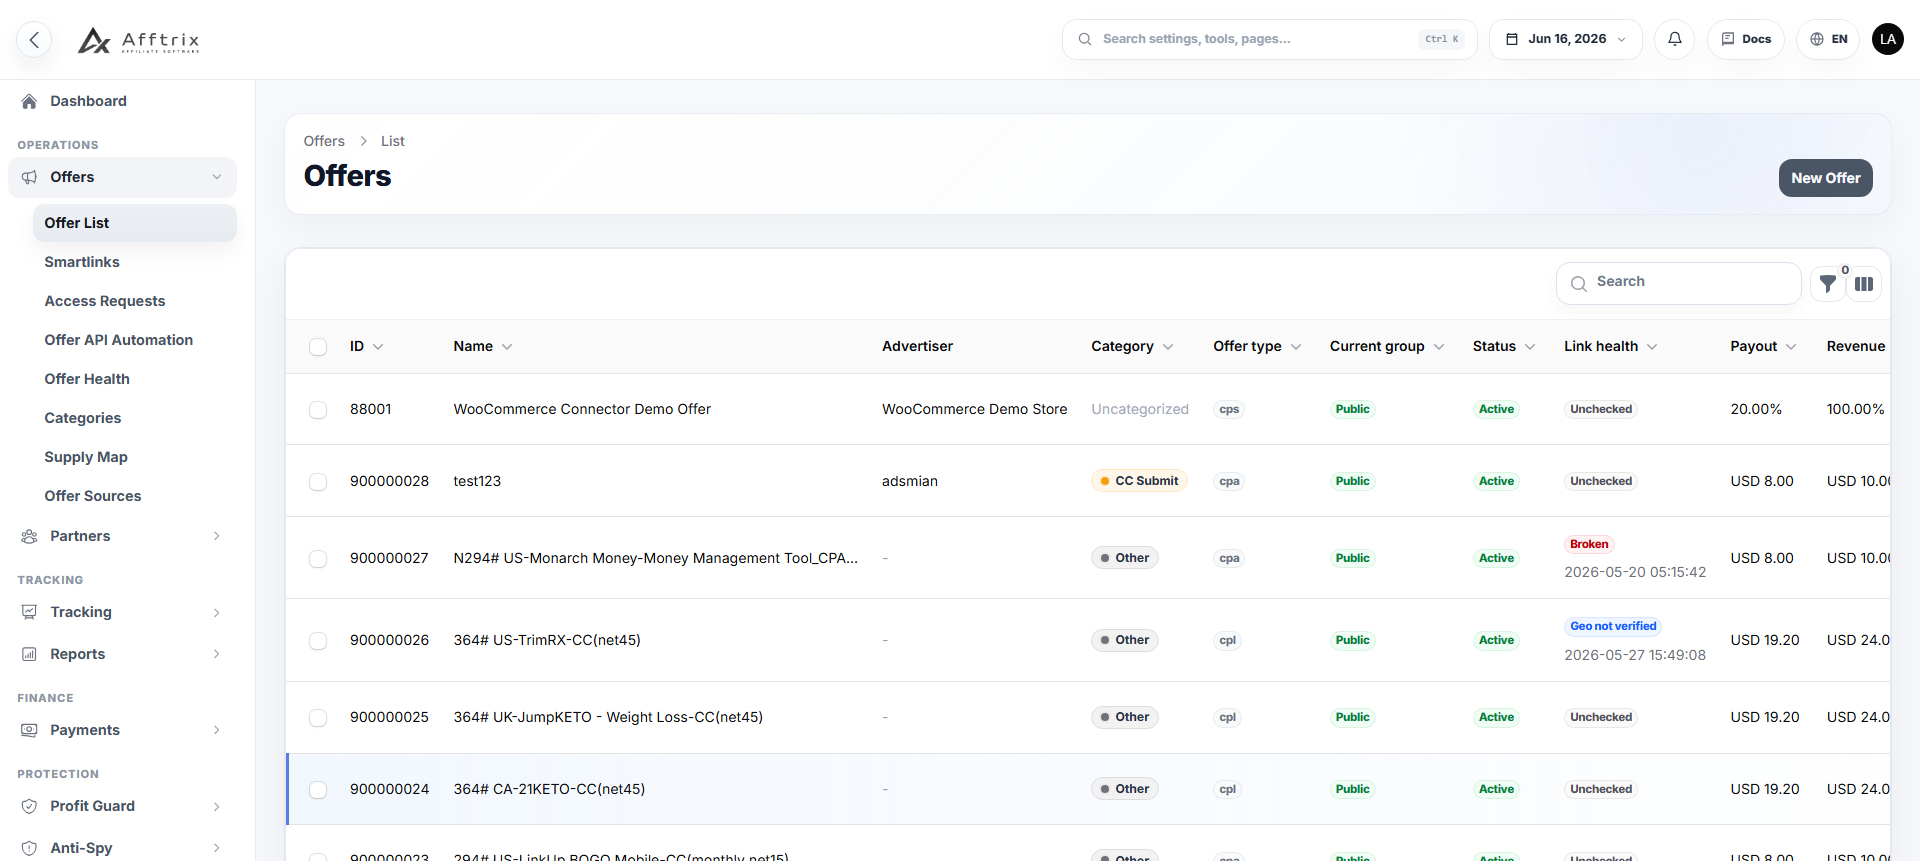Screen dimensions: 1920x861
Task: Click the Offers breadcrumb link
Action: pyautogui.click(x=324, y=141)
